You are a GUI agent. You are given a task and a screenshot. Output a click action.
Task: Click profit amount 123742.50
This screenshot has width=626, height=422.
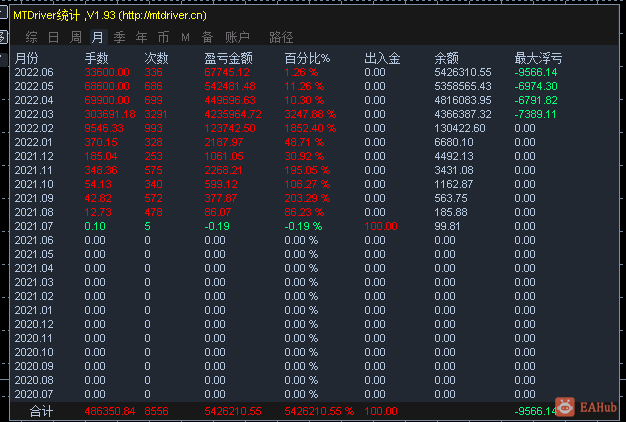click(230, 128)
